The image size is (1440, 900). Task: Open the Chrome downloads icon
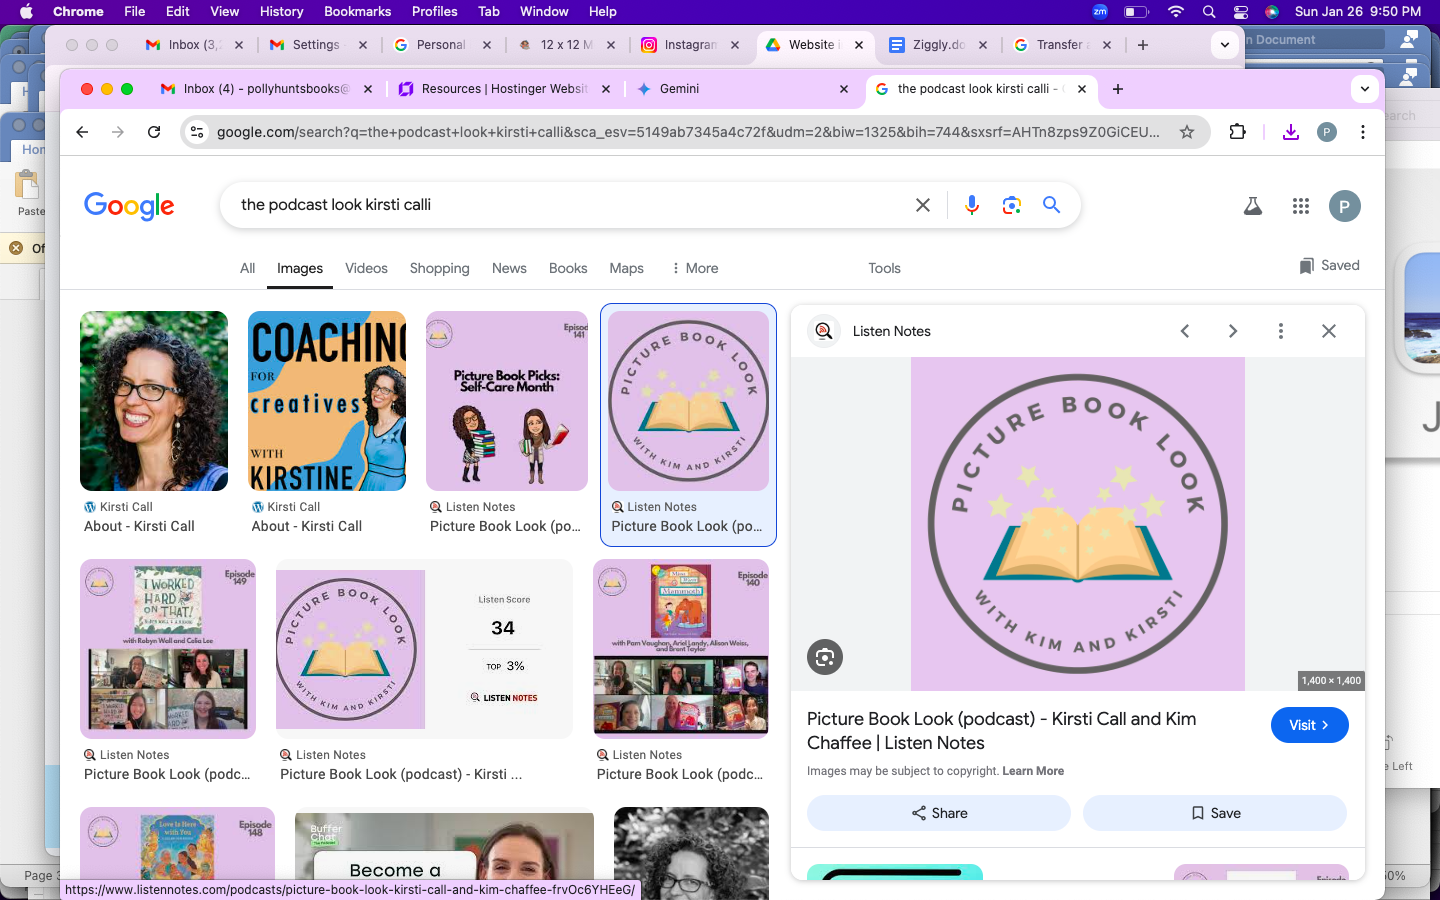point(1291,132)
